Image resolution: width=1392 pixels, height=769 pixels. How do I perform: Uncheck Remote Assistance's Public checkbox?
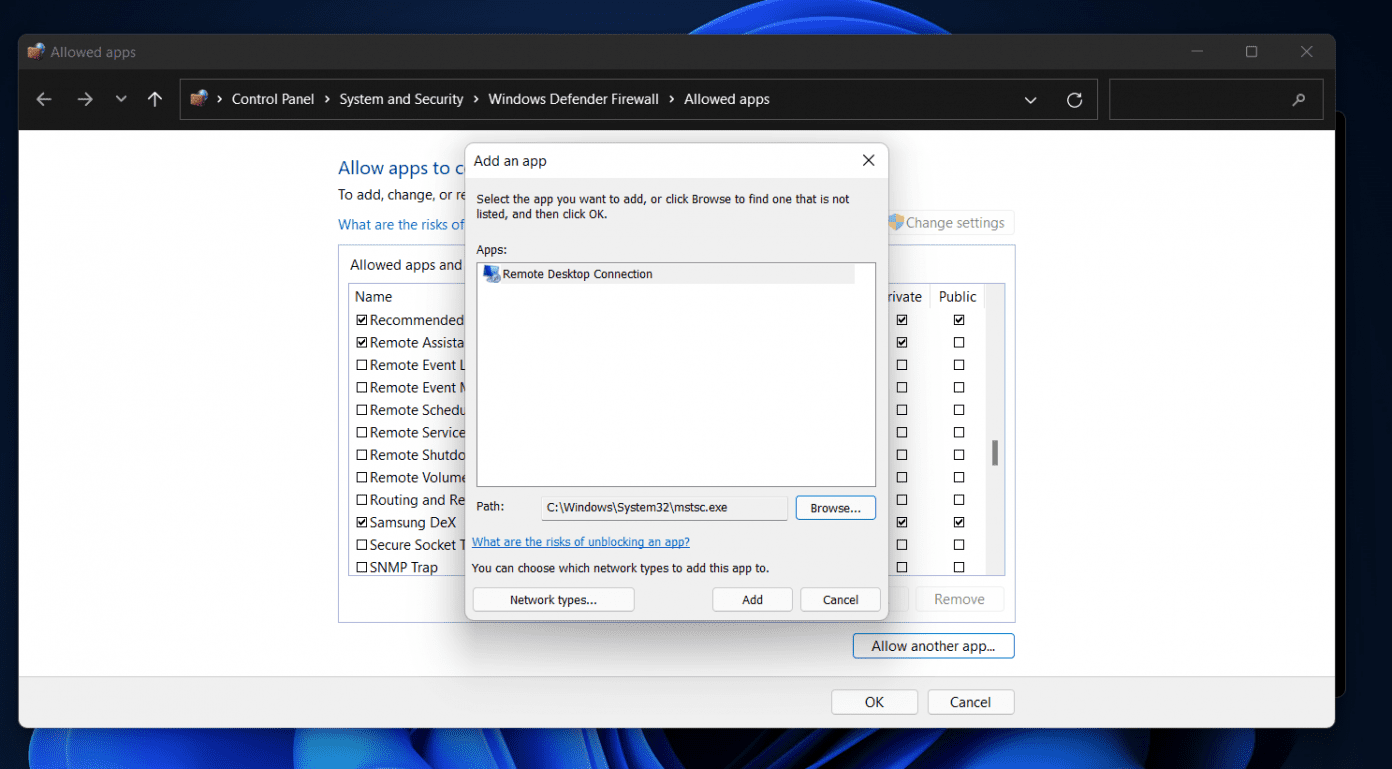click(x=958, y=342)
